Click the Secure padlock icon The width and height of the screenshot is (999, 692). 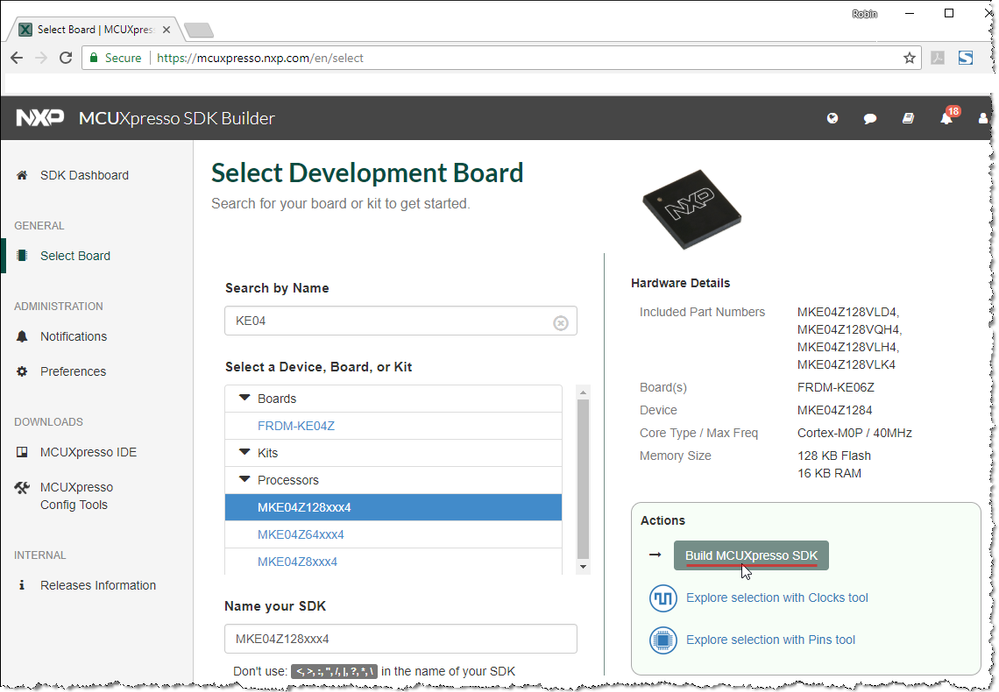tap(94, 58)
